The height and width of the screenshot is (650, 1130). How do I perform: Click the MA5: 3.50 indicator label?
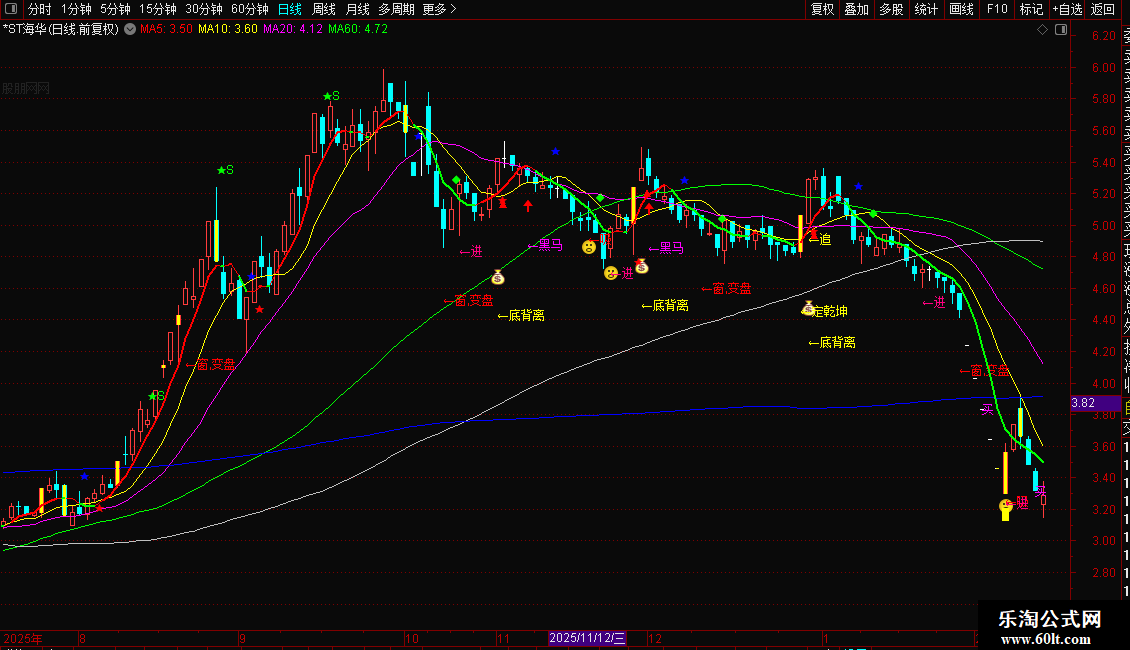pos(166,29)
